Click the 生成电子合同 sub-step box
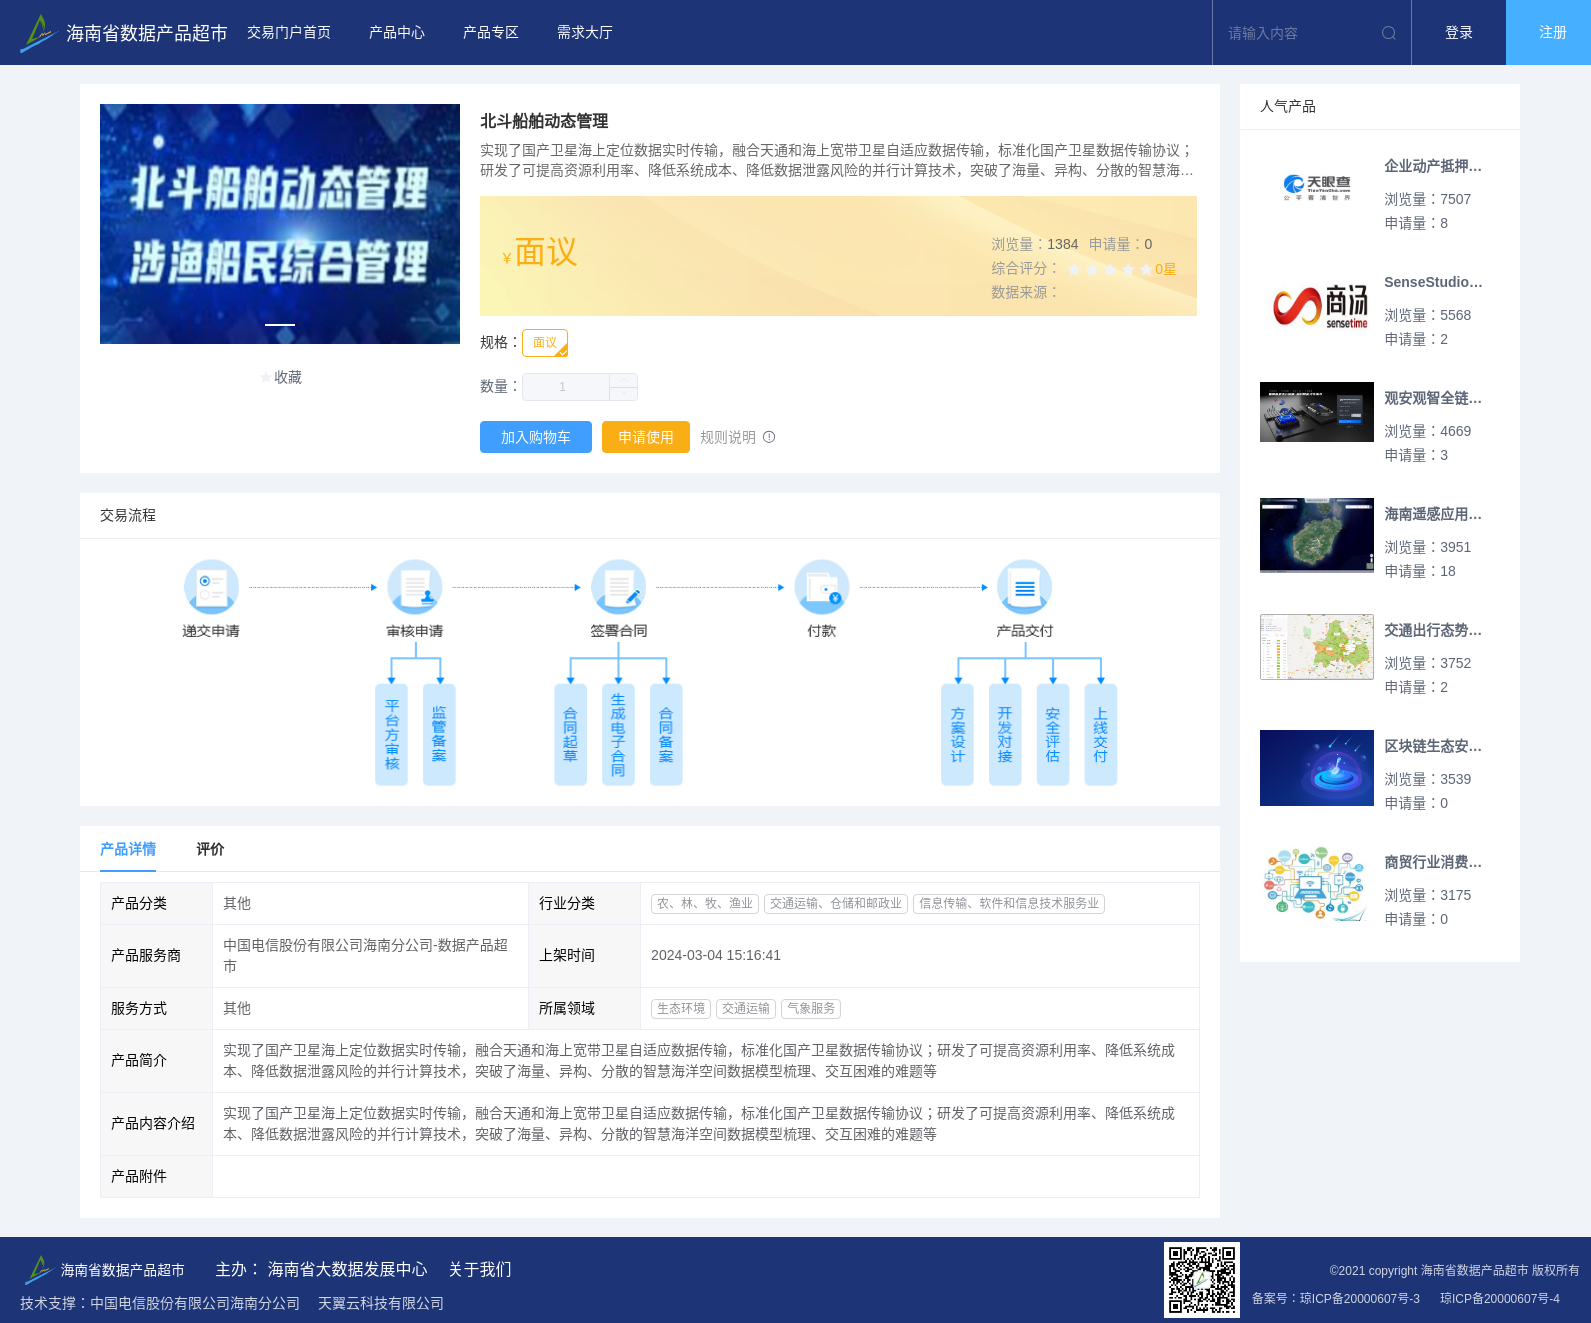1591x1323 pixels. coord(618,734)
